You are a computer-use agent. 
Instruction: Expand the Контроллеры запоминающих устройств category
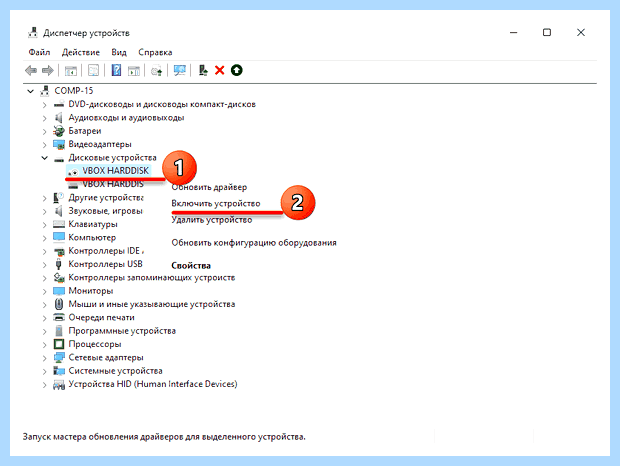[x=45, y=278]
